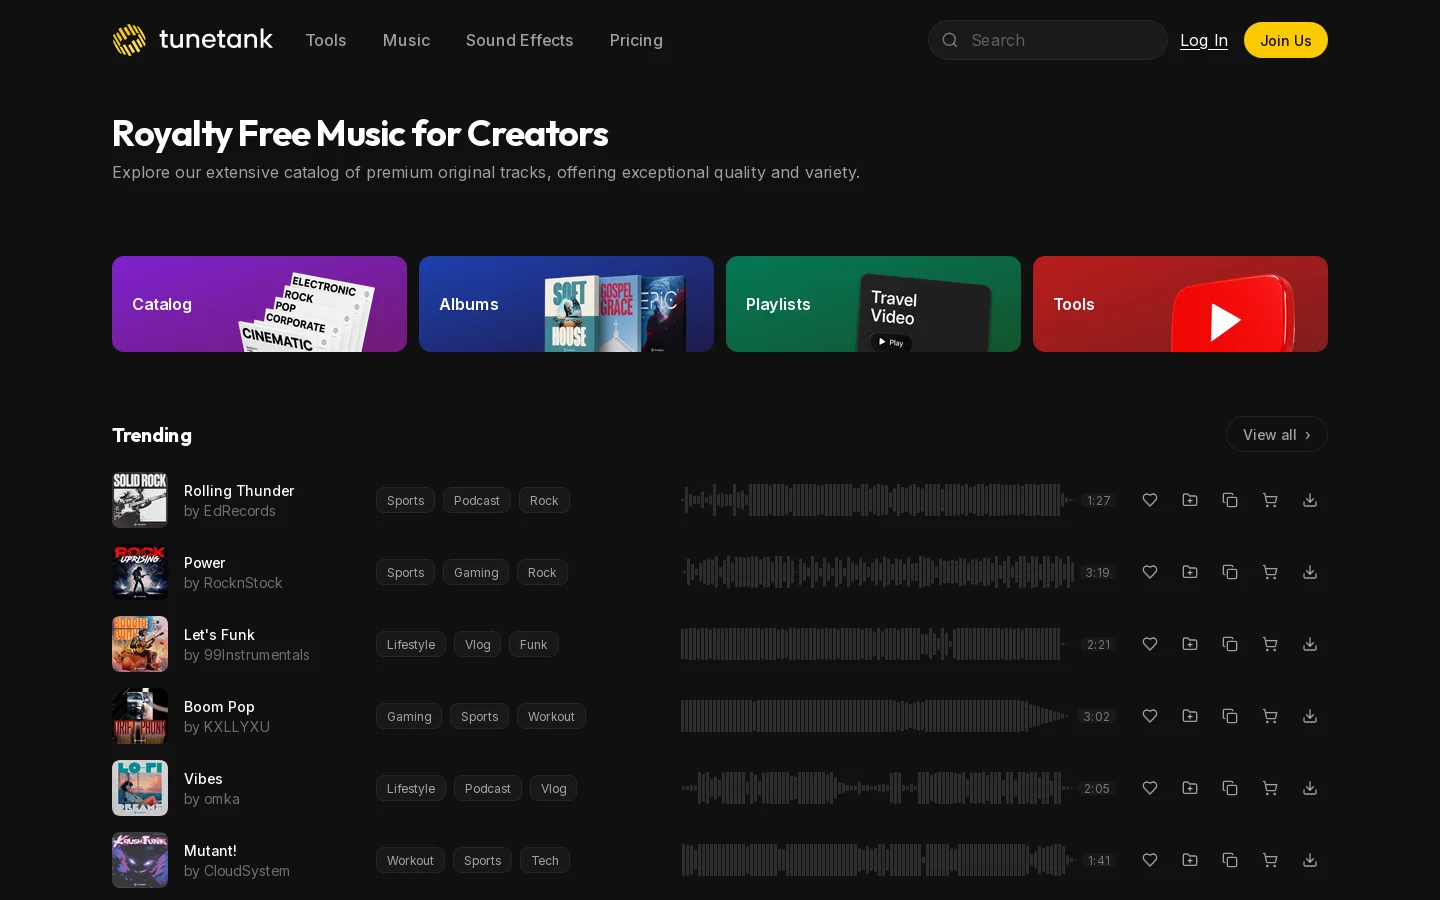Viewport: 1440px width, 900px height.
Task: Click the Funk tag on Let's Funk
Action: point(534,644)
